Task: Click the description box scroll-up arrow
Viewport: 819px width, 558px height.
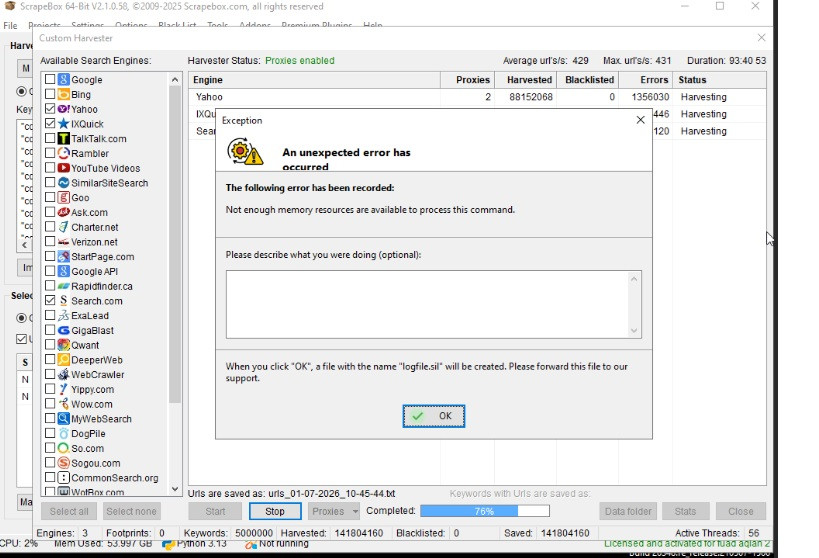Action: point(634,279)
